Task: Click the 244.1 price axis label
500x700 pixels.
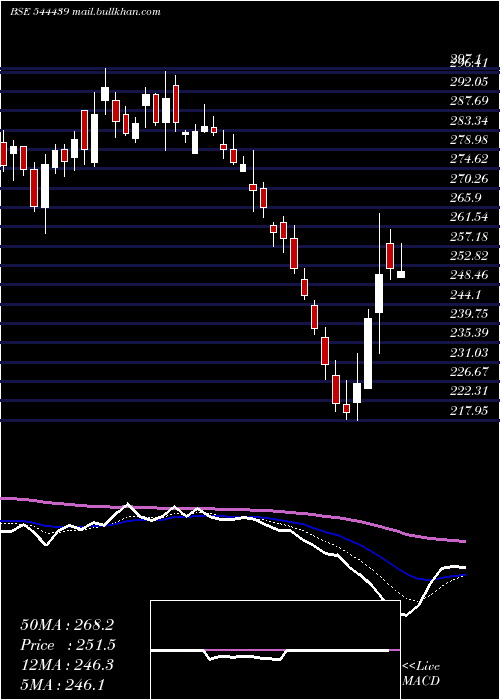Action: (466, 295)
